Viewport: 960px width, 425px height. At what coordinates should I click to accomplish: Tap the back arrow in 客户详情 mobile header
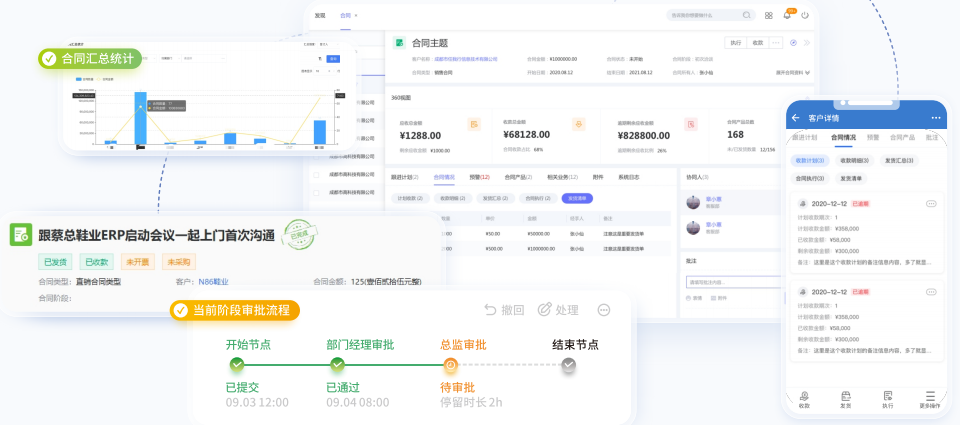click(796, 118)
